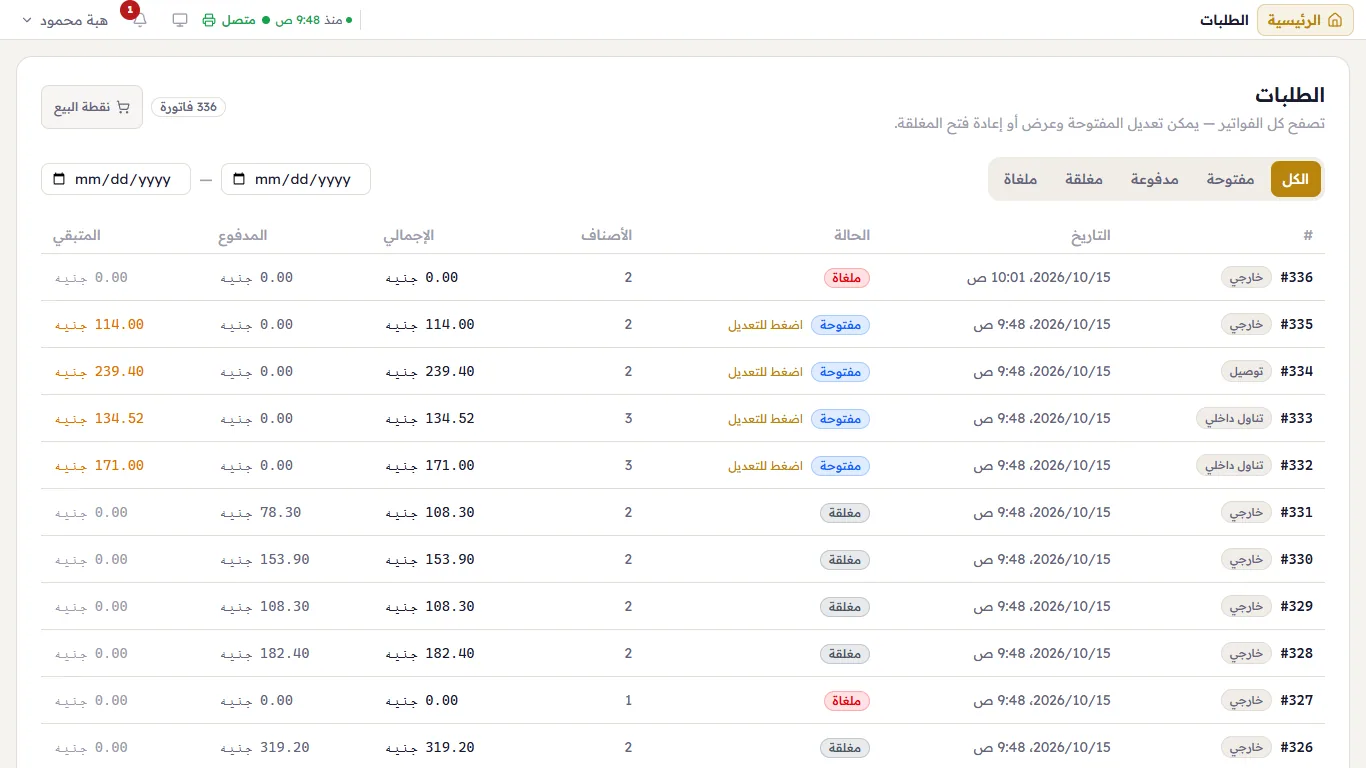Click the مفتوحة badge on order #335
Screen dimensions: 1366x768
[x=840, y=325]
